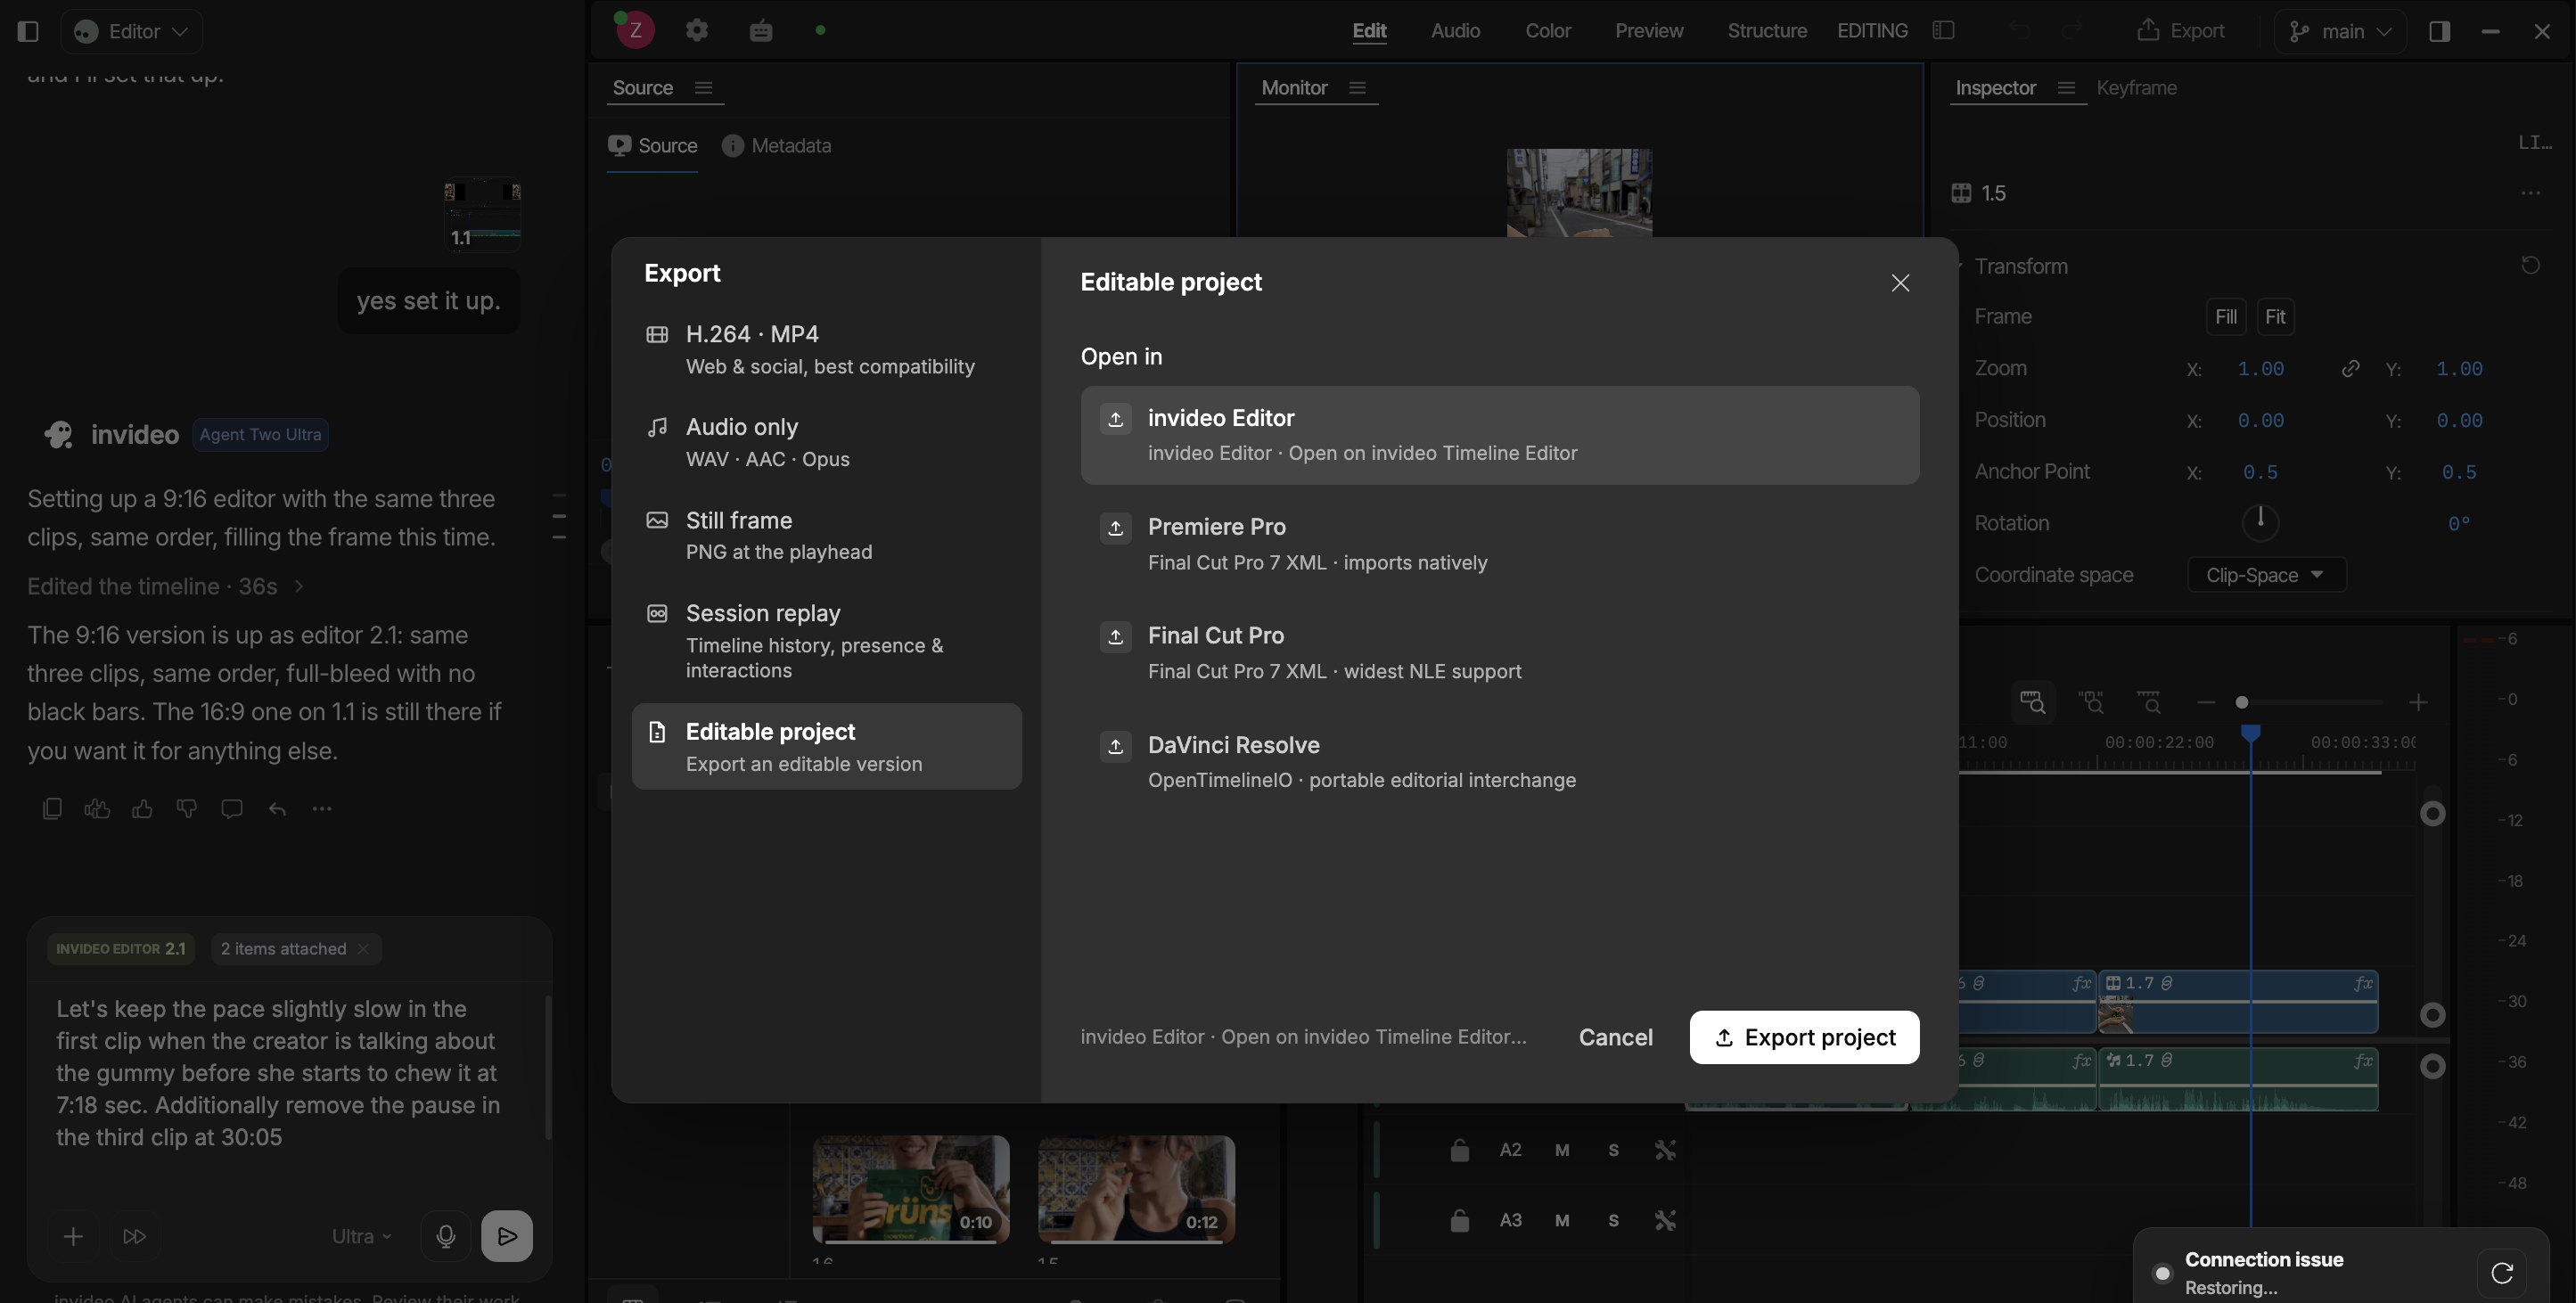The width and height of the screenshot is (2576, 1303).
Task: Click the timeline zoom slider handle
Action: click(2242, 703)
